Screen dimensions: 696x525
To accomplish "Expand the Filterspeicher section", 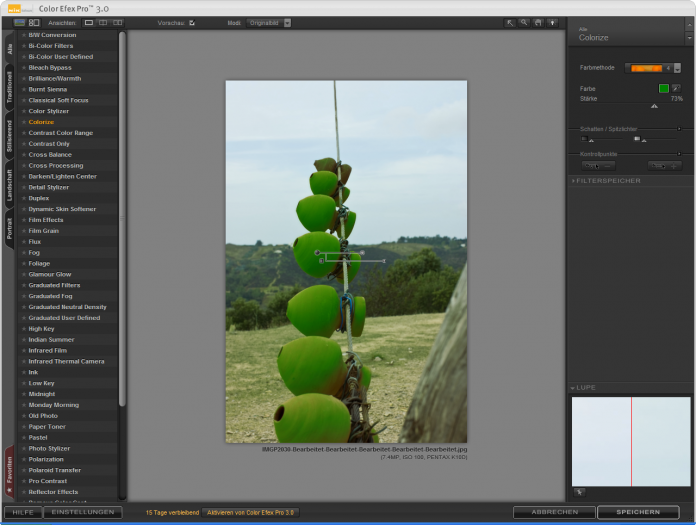I will (x=573, y=181).
